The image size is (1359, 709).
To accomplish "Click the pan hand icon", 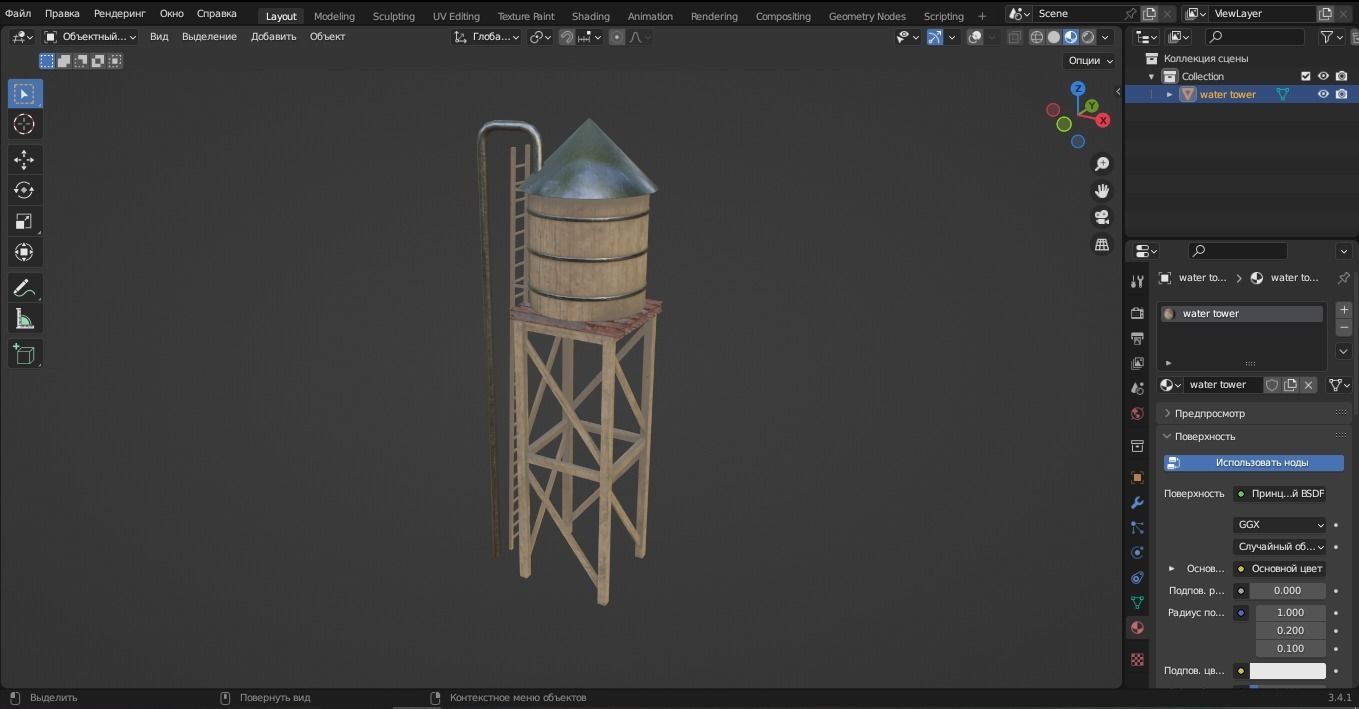I will [1102, 191].
